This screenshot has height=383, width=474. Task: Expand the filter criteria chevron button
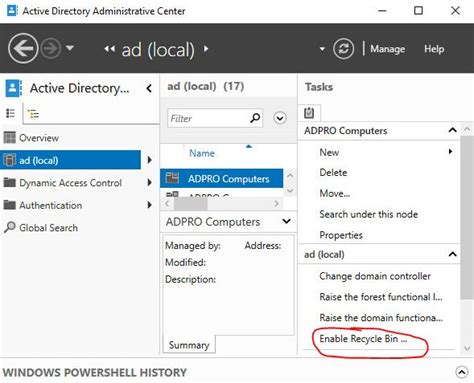280,118
